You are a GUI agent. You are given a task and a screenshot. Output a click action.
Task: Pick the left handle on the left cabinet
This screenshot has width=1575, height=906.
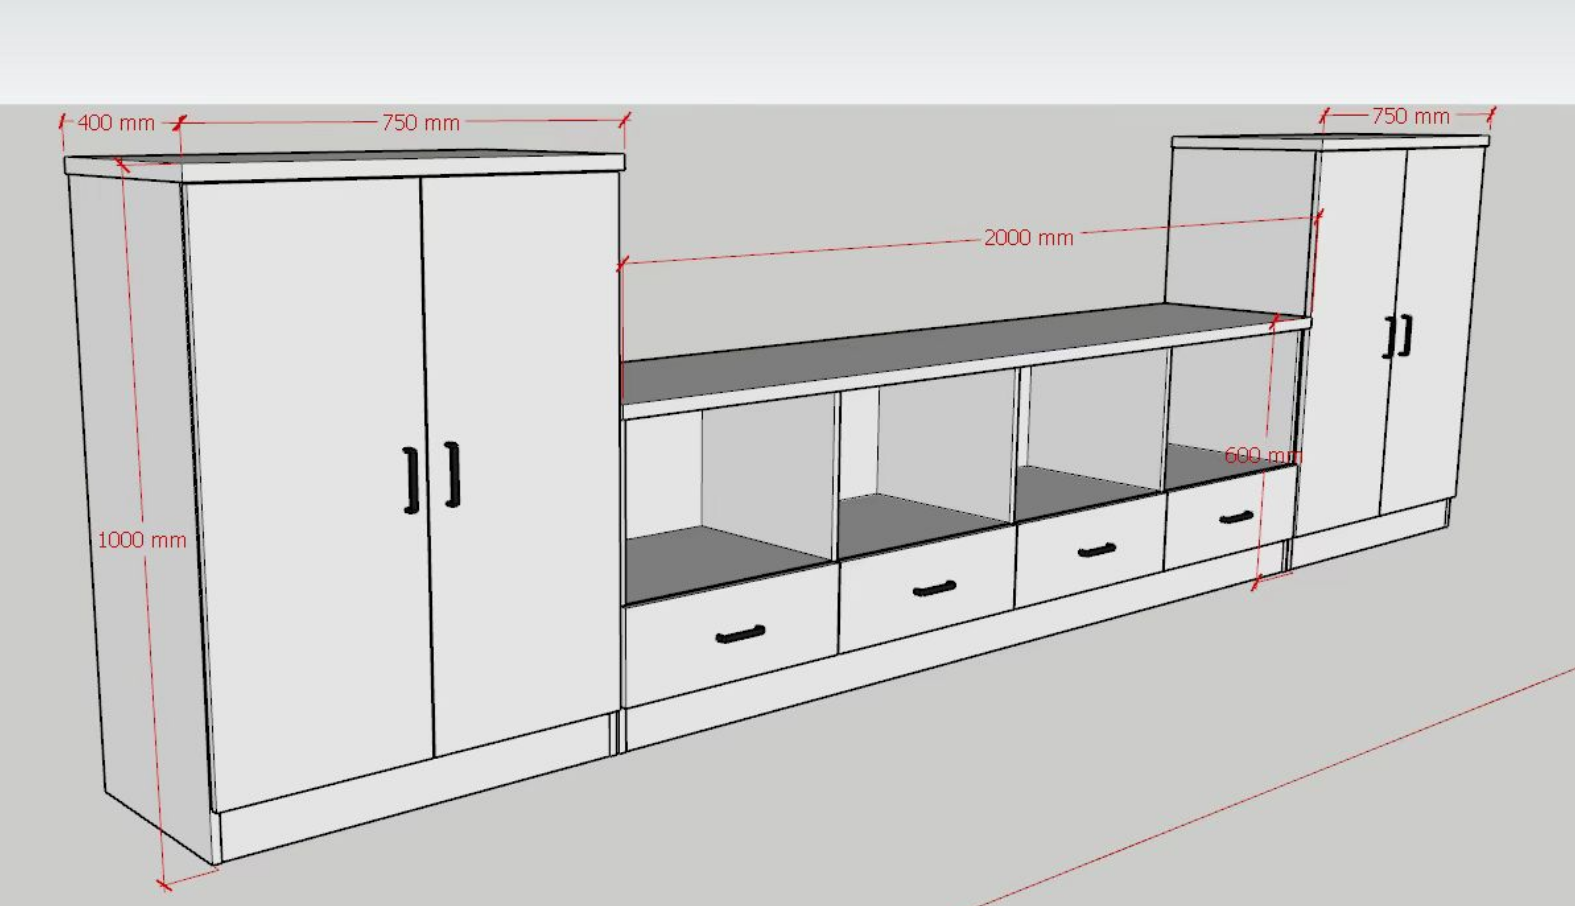(x=410, y=480)
